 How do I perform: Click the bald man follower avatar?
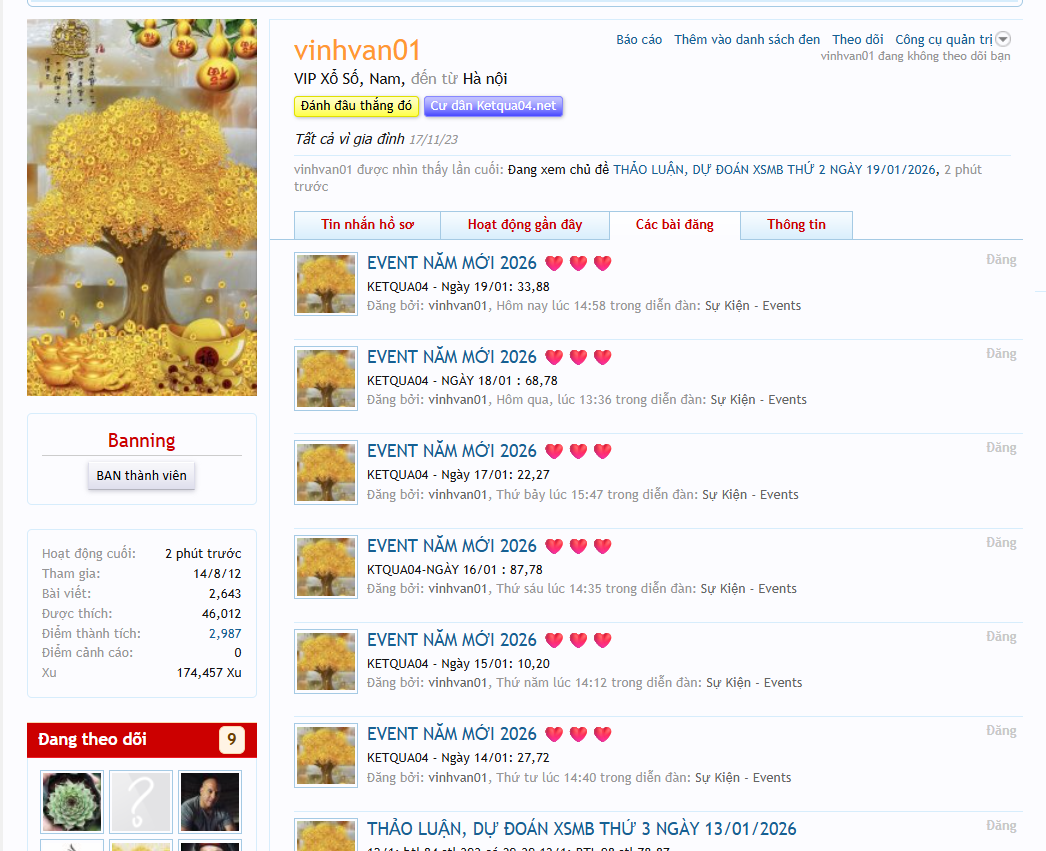(x=210, y=801)
